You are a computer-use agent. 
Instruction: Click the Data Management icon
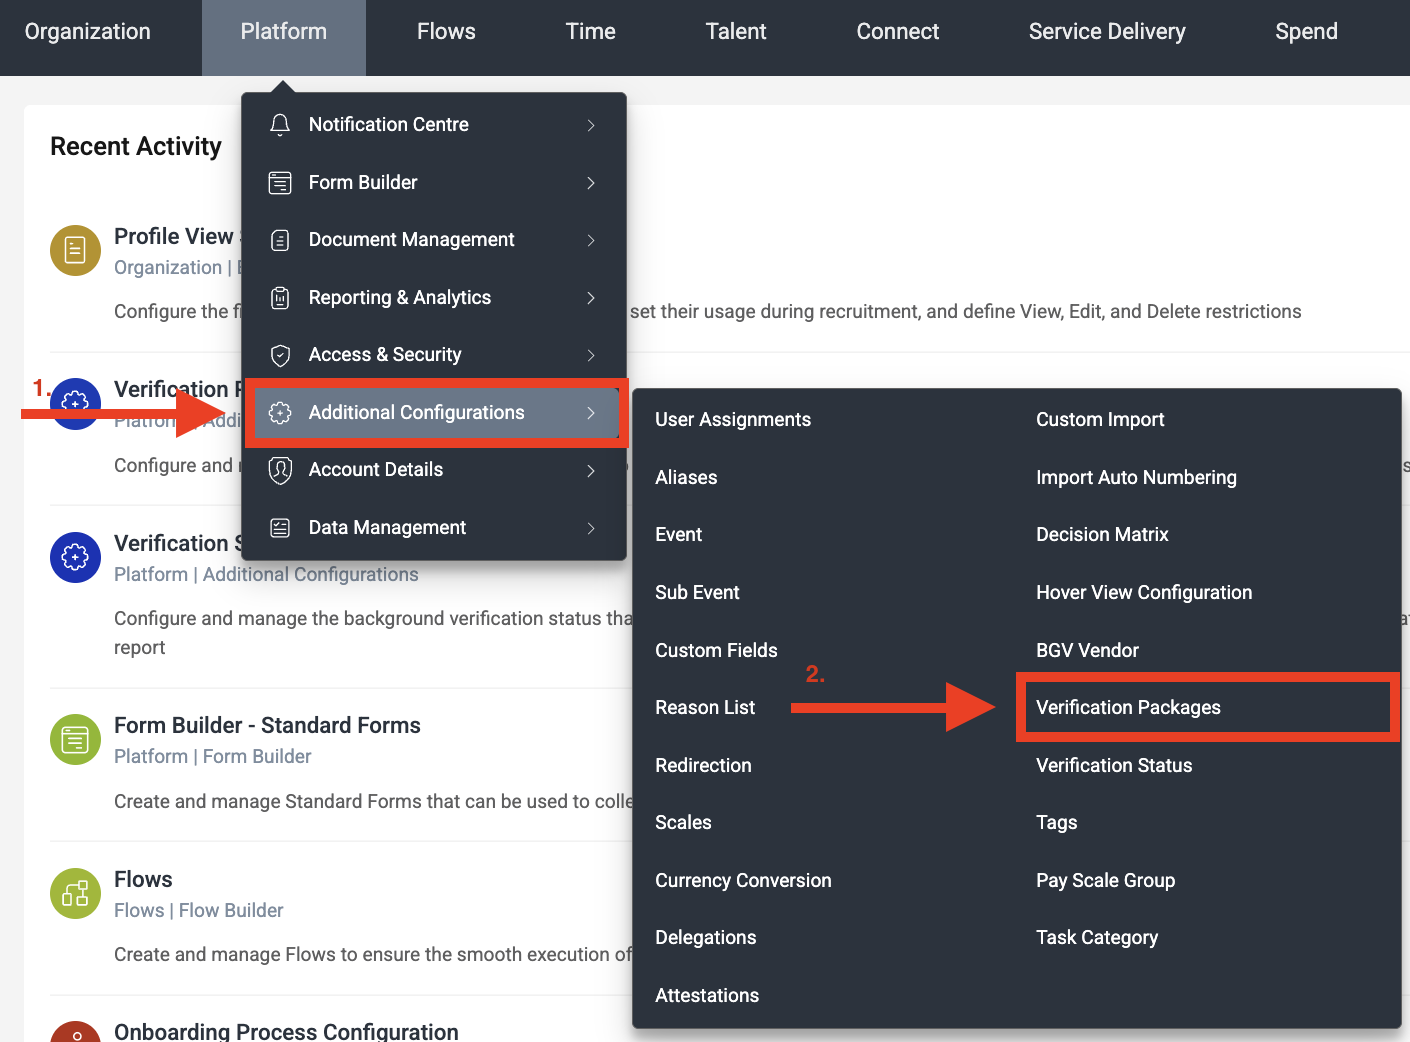coord(280,528)
